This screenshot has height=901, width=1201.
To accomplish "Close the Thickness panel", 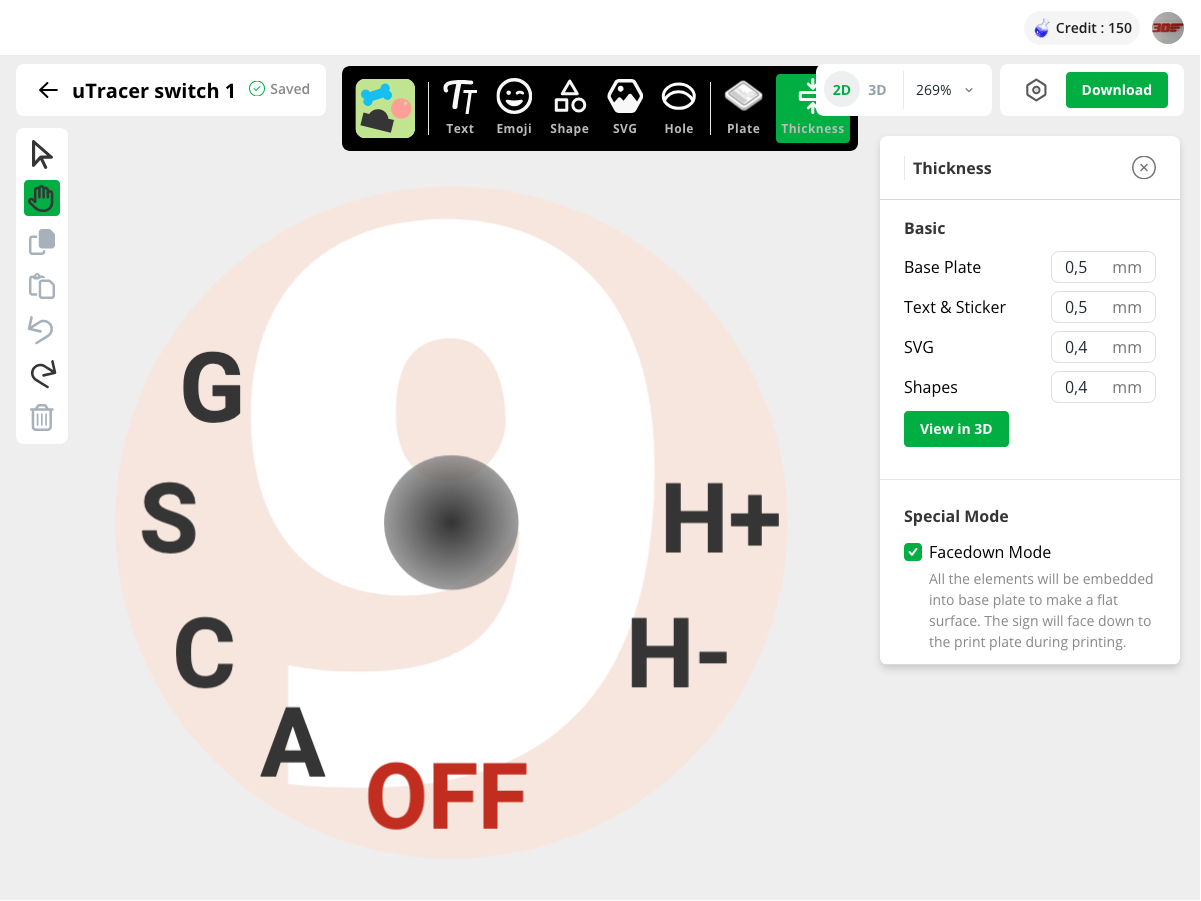I will pos(1144,168).
